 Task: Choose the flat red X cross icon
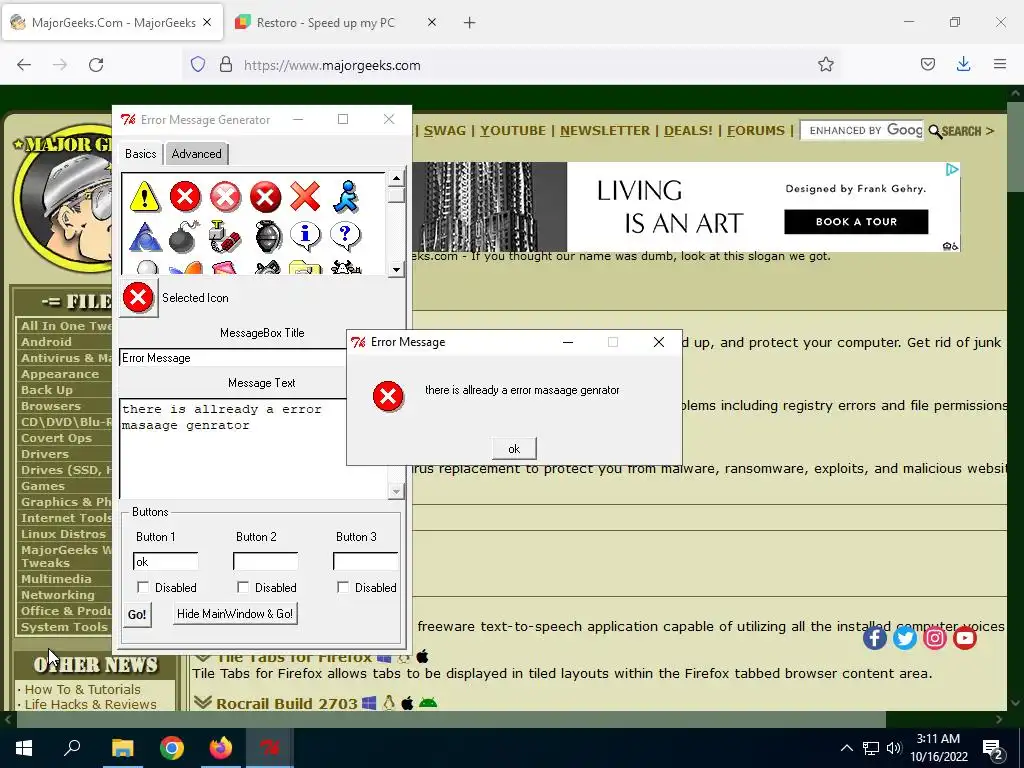pos(305,197)
